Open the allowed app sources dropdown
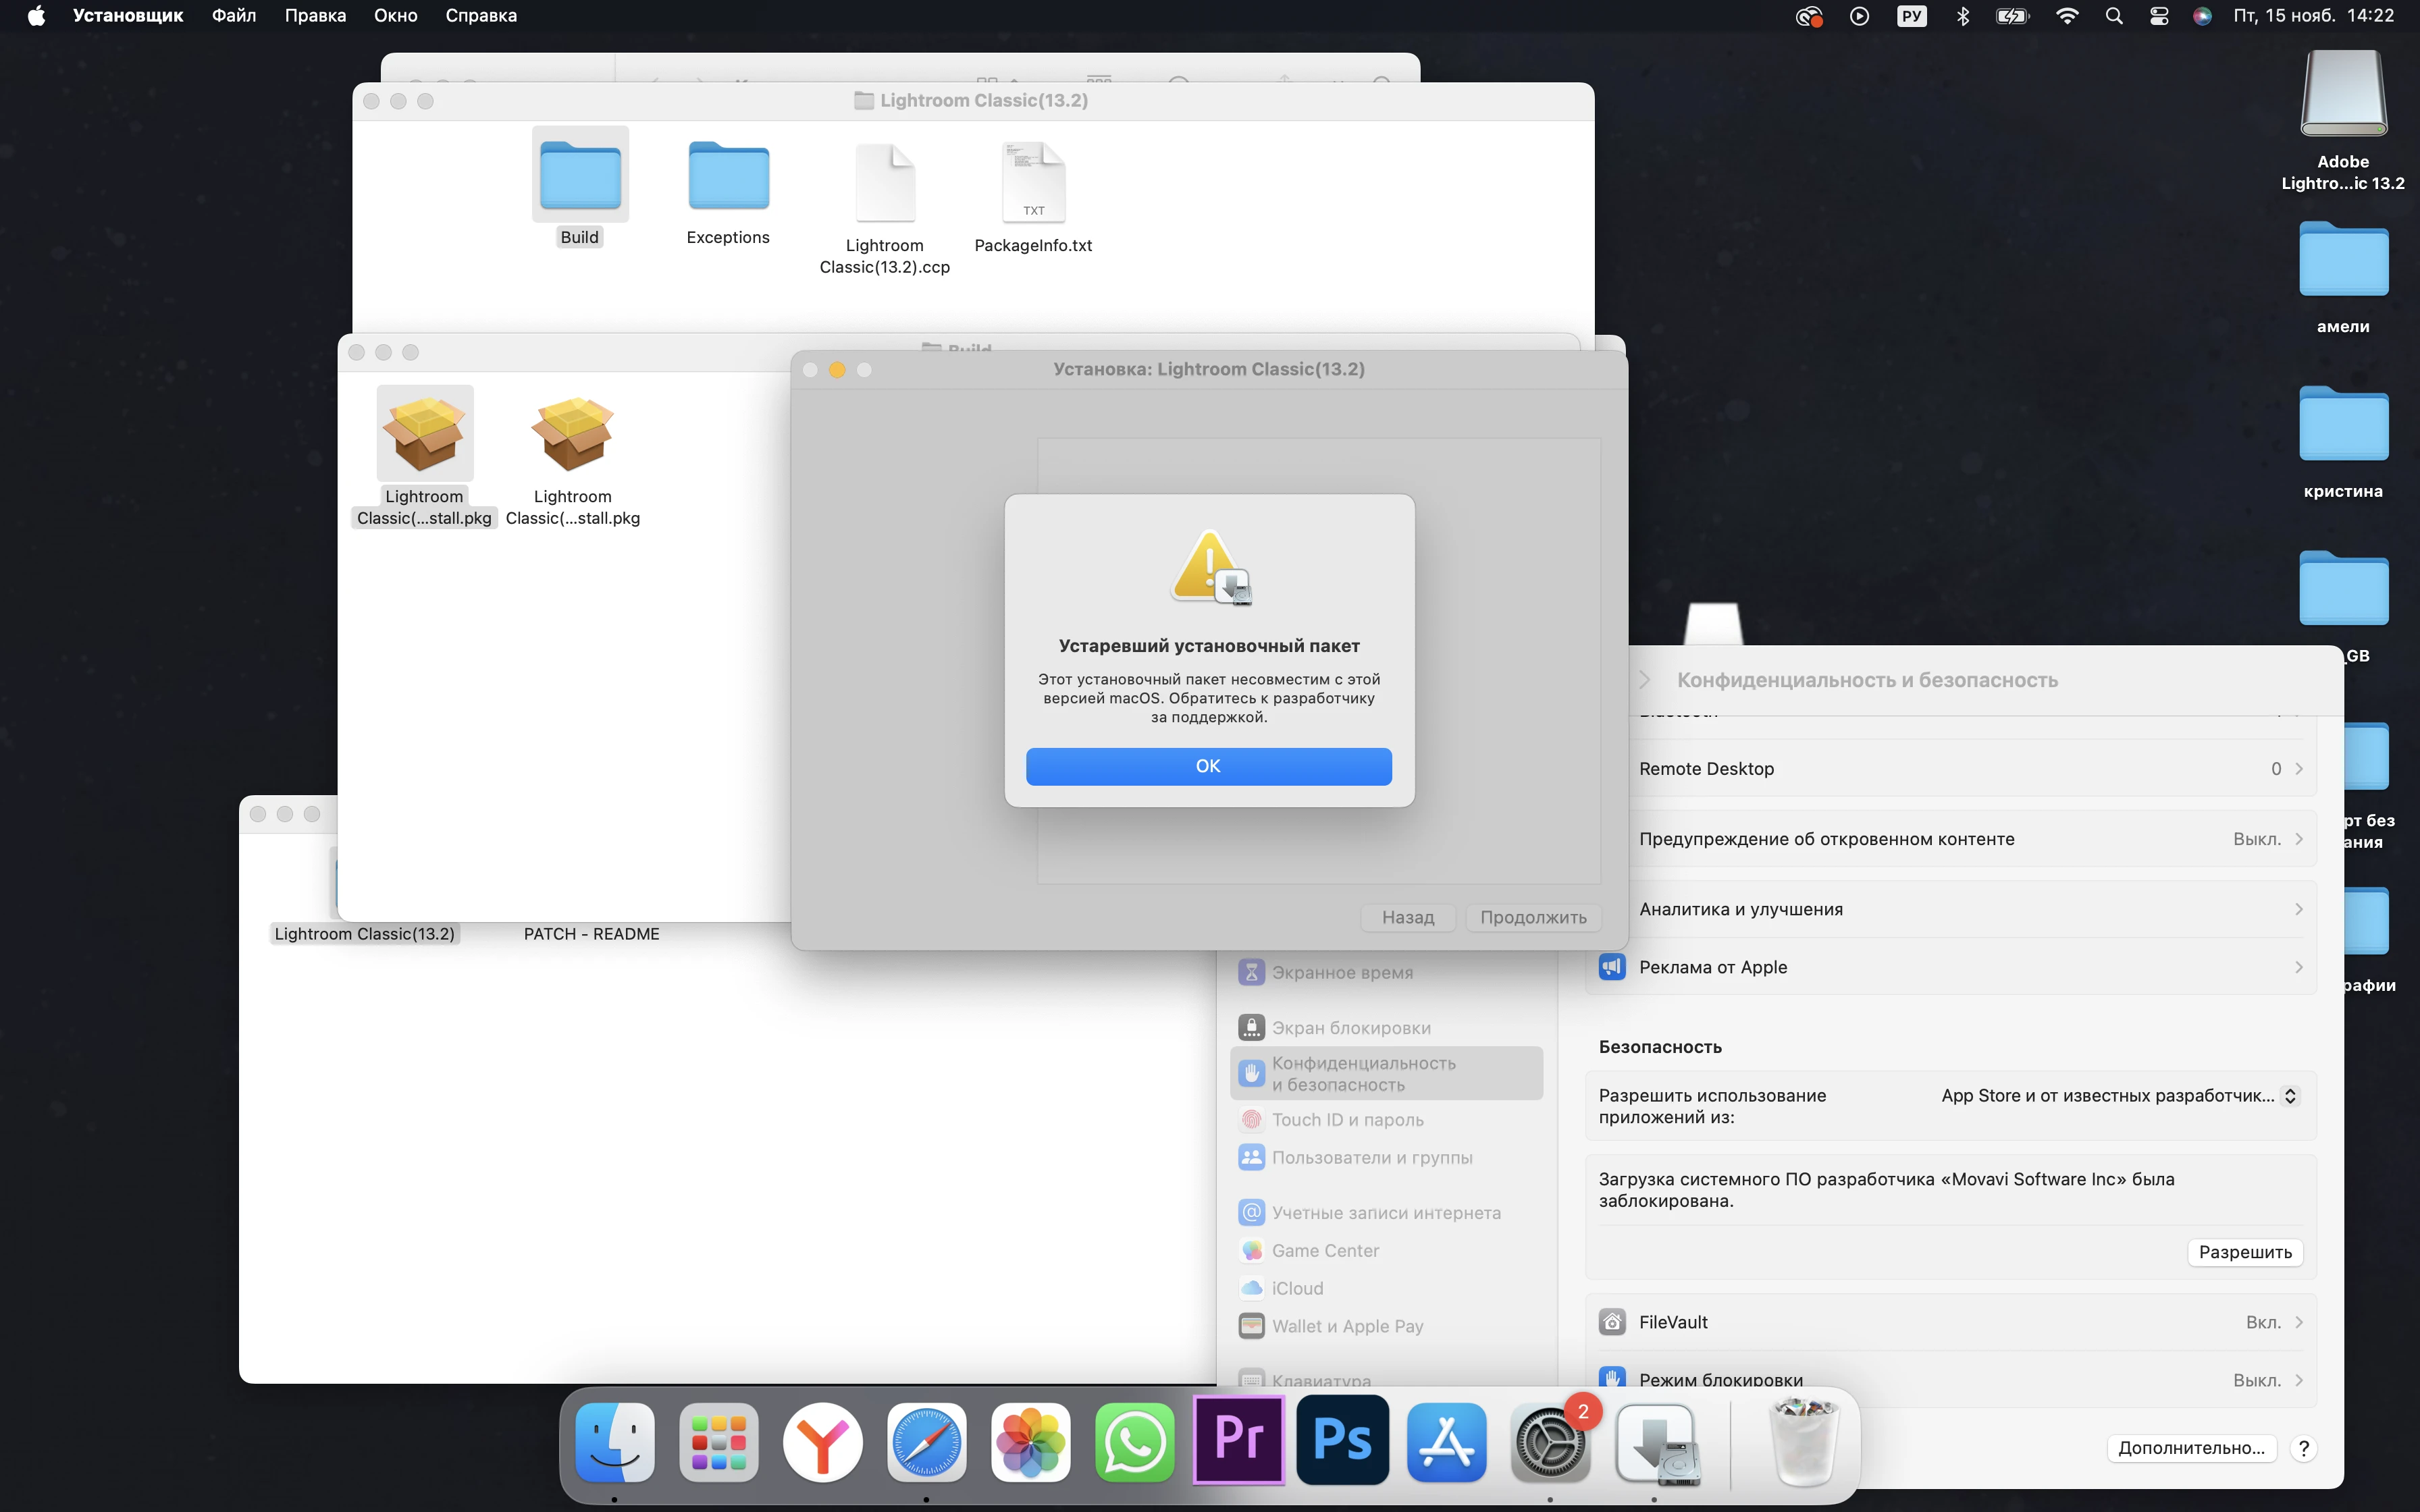The height and width of the screenshot is (1512, 2420). 2290,1096
